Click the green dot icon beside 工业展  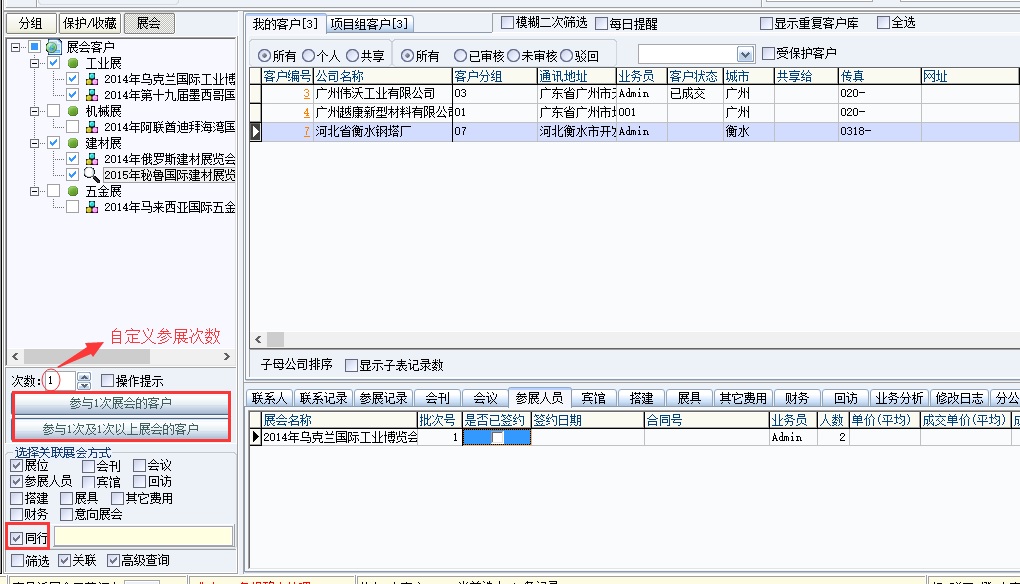(x=73, y=63)
